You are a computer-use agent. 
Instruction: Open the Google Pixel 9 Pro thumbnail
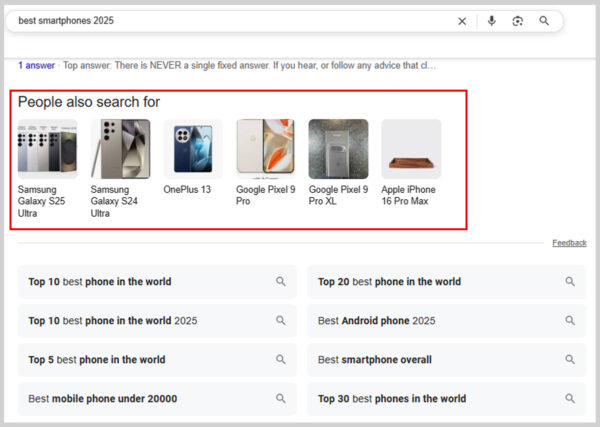tap(266, 149)
